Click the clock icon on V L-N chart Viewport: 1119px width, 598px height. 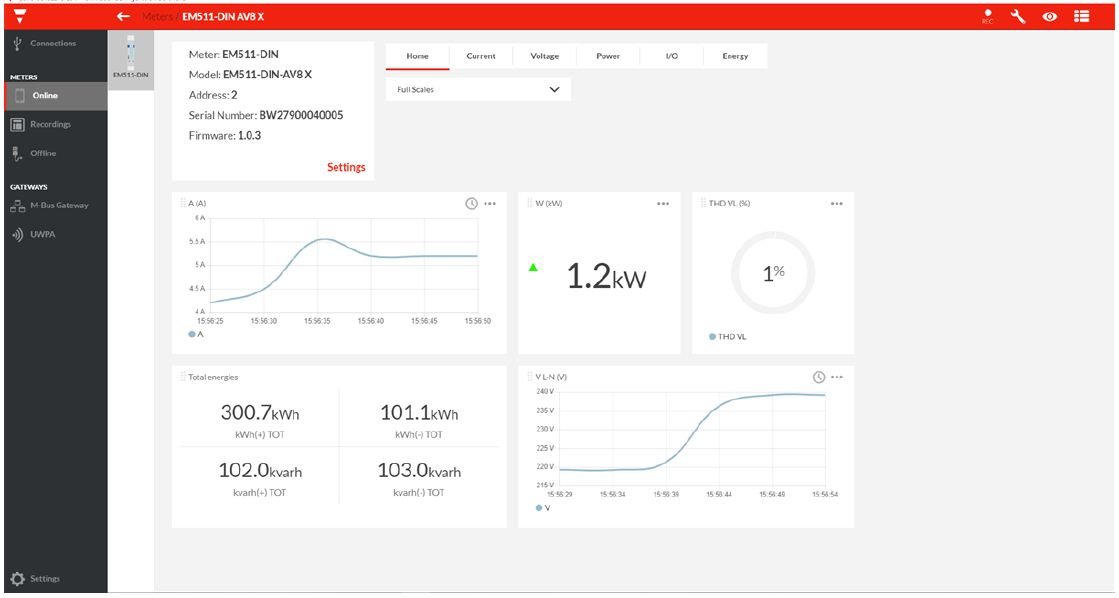pyautogui.click(x=819, y=377)
